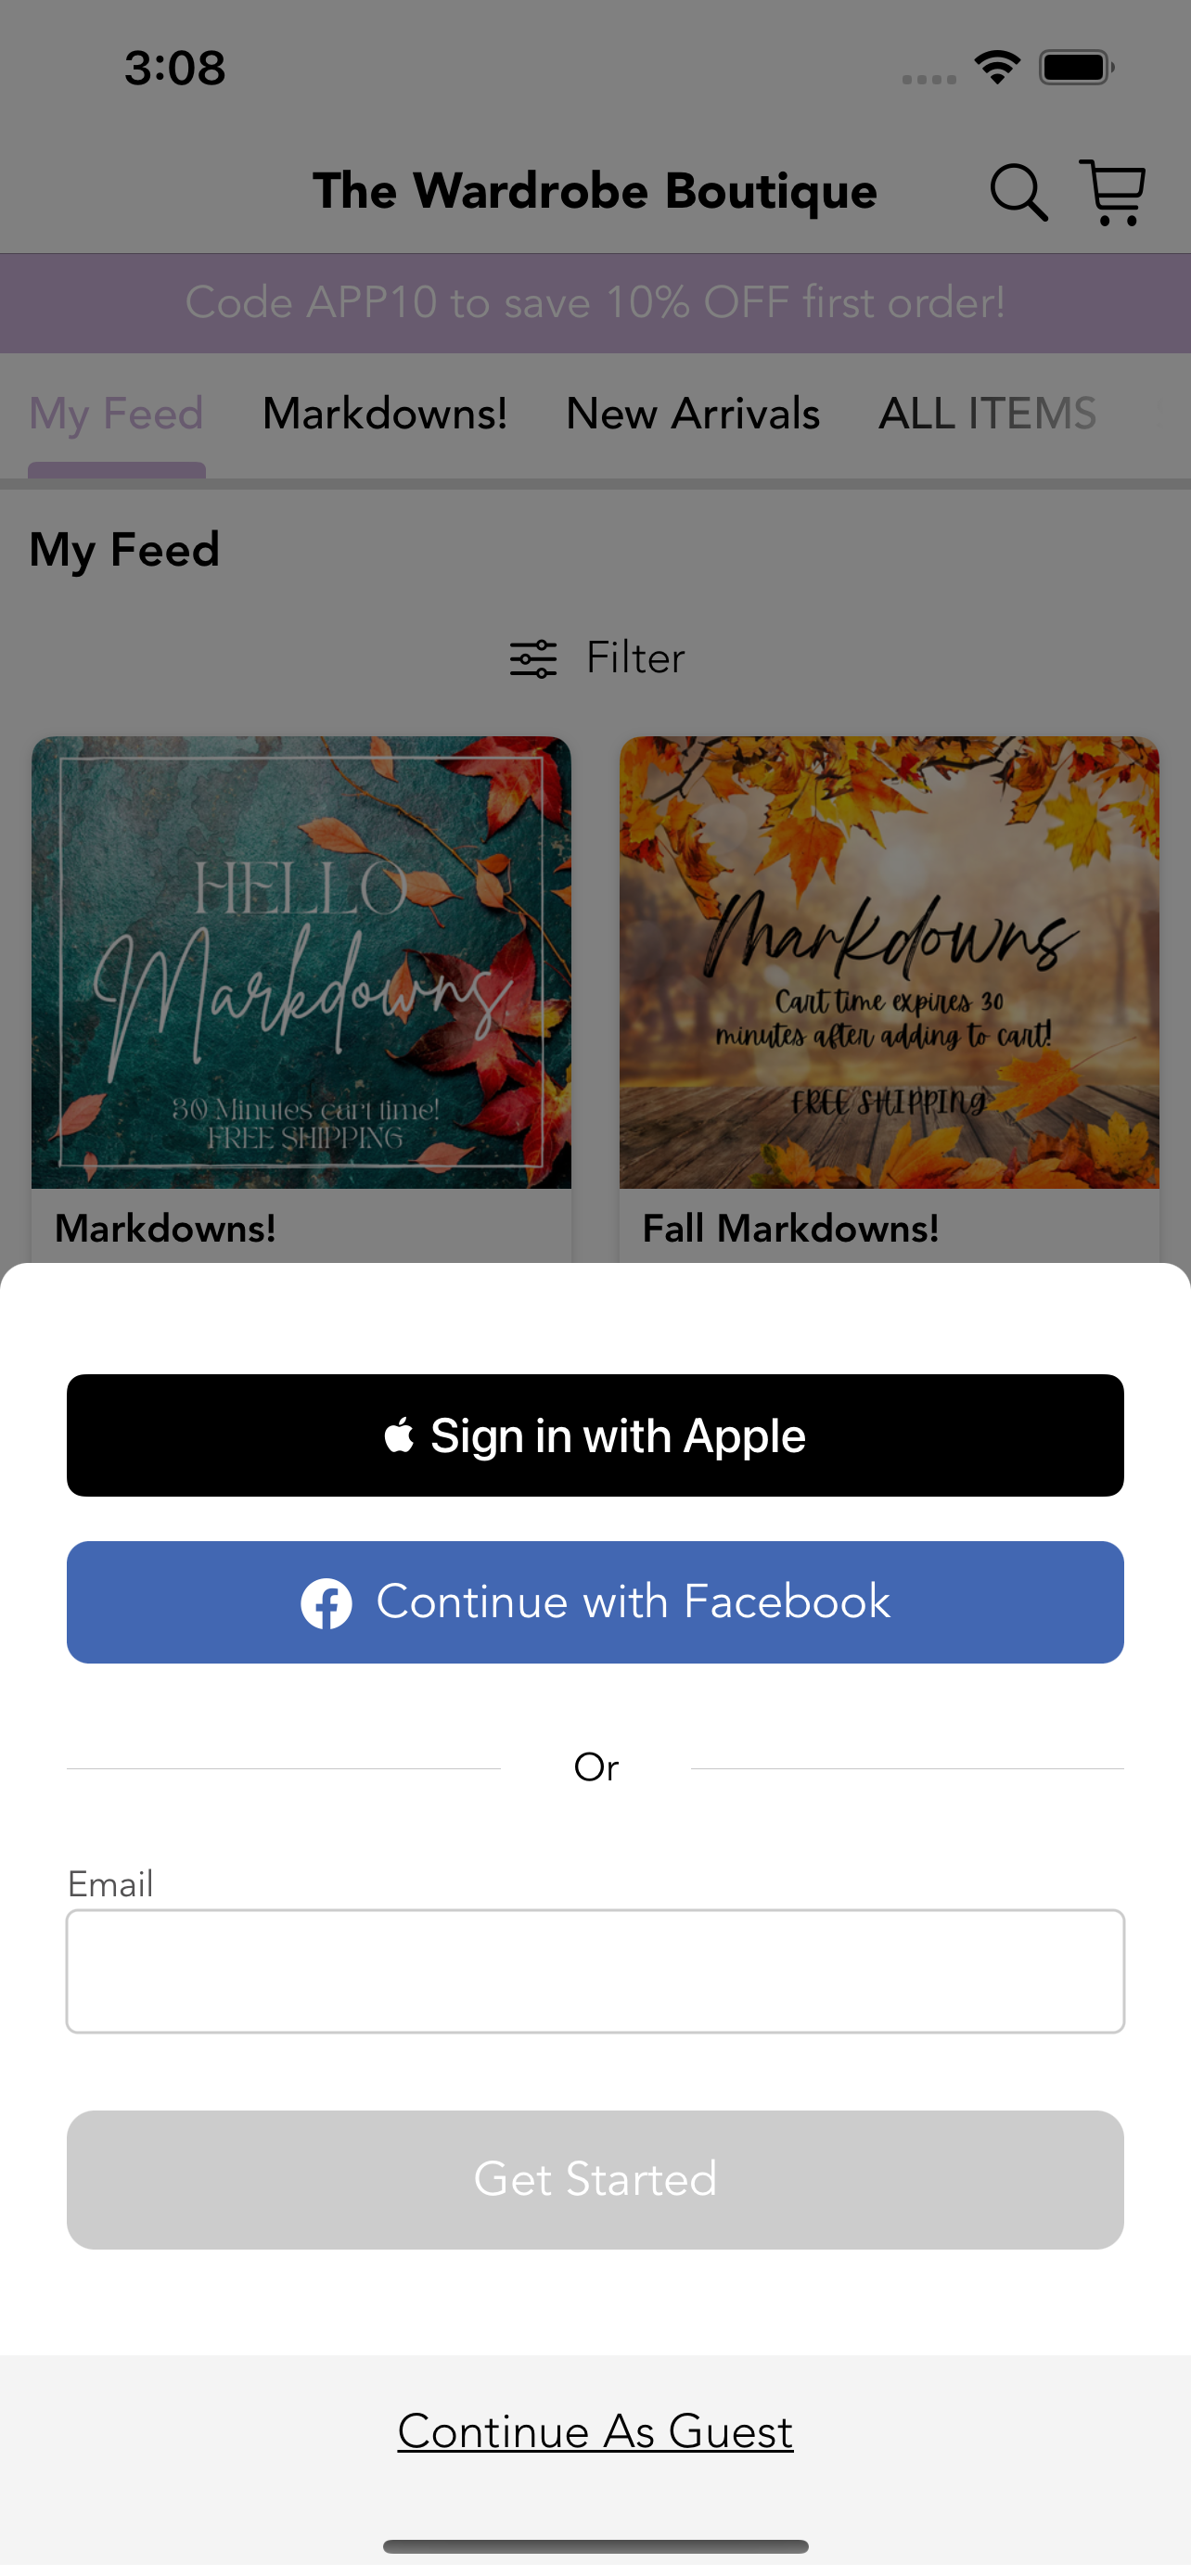Click Continue As Guest link
1191x2576 pixels.
click(x=595, y=2432)
